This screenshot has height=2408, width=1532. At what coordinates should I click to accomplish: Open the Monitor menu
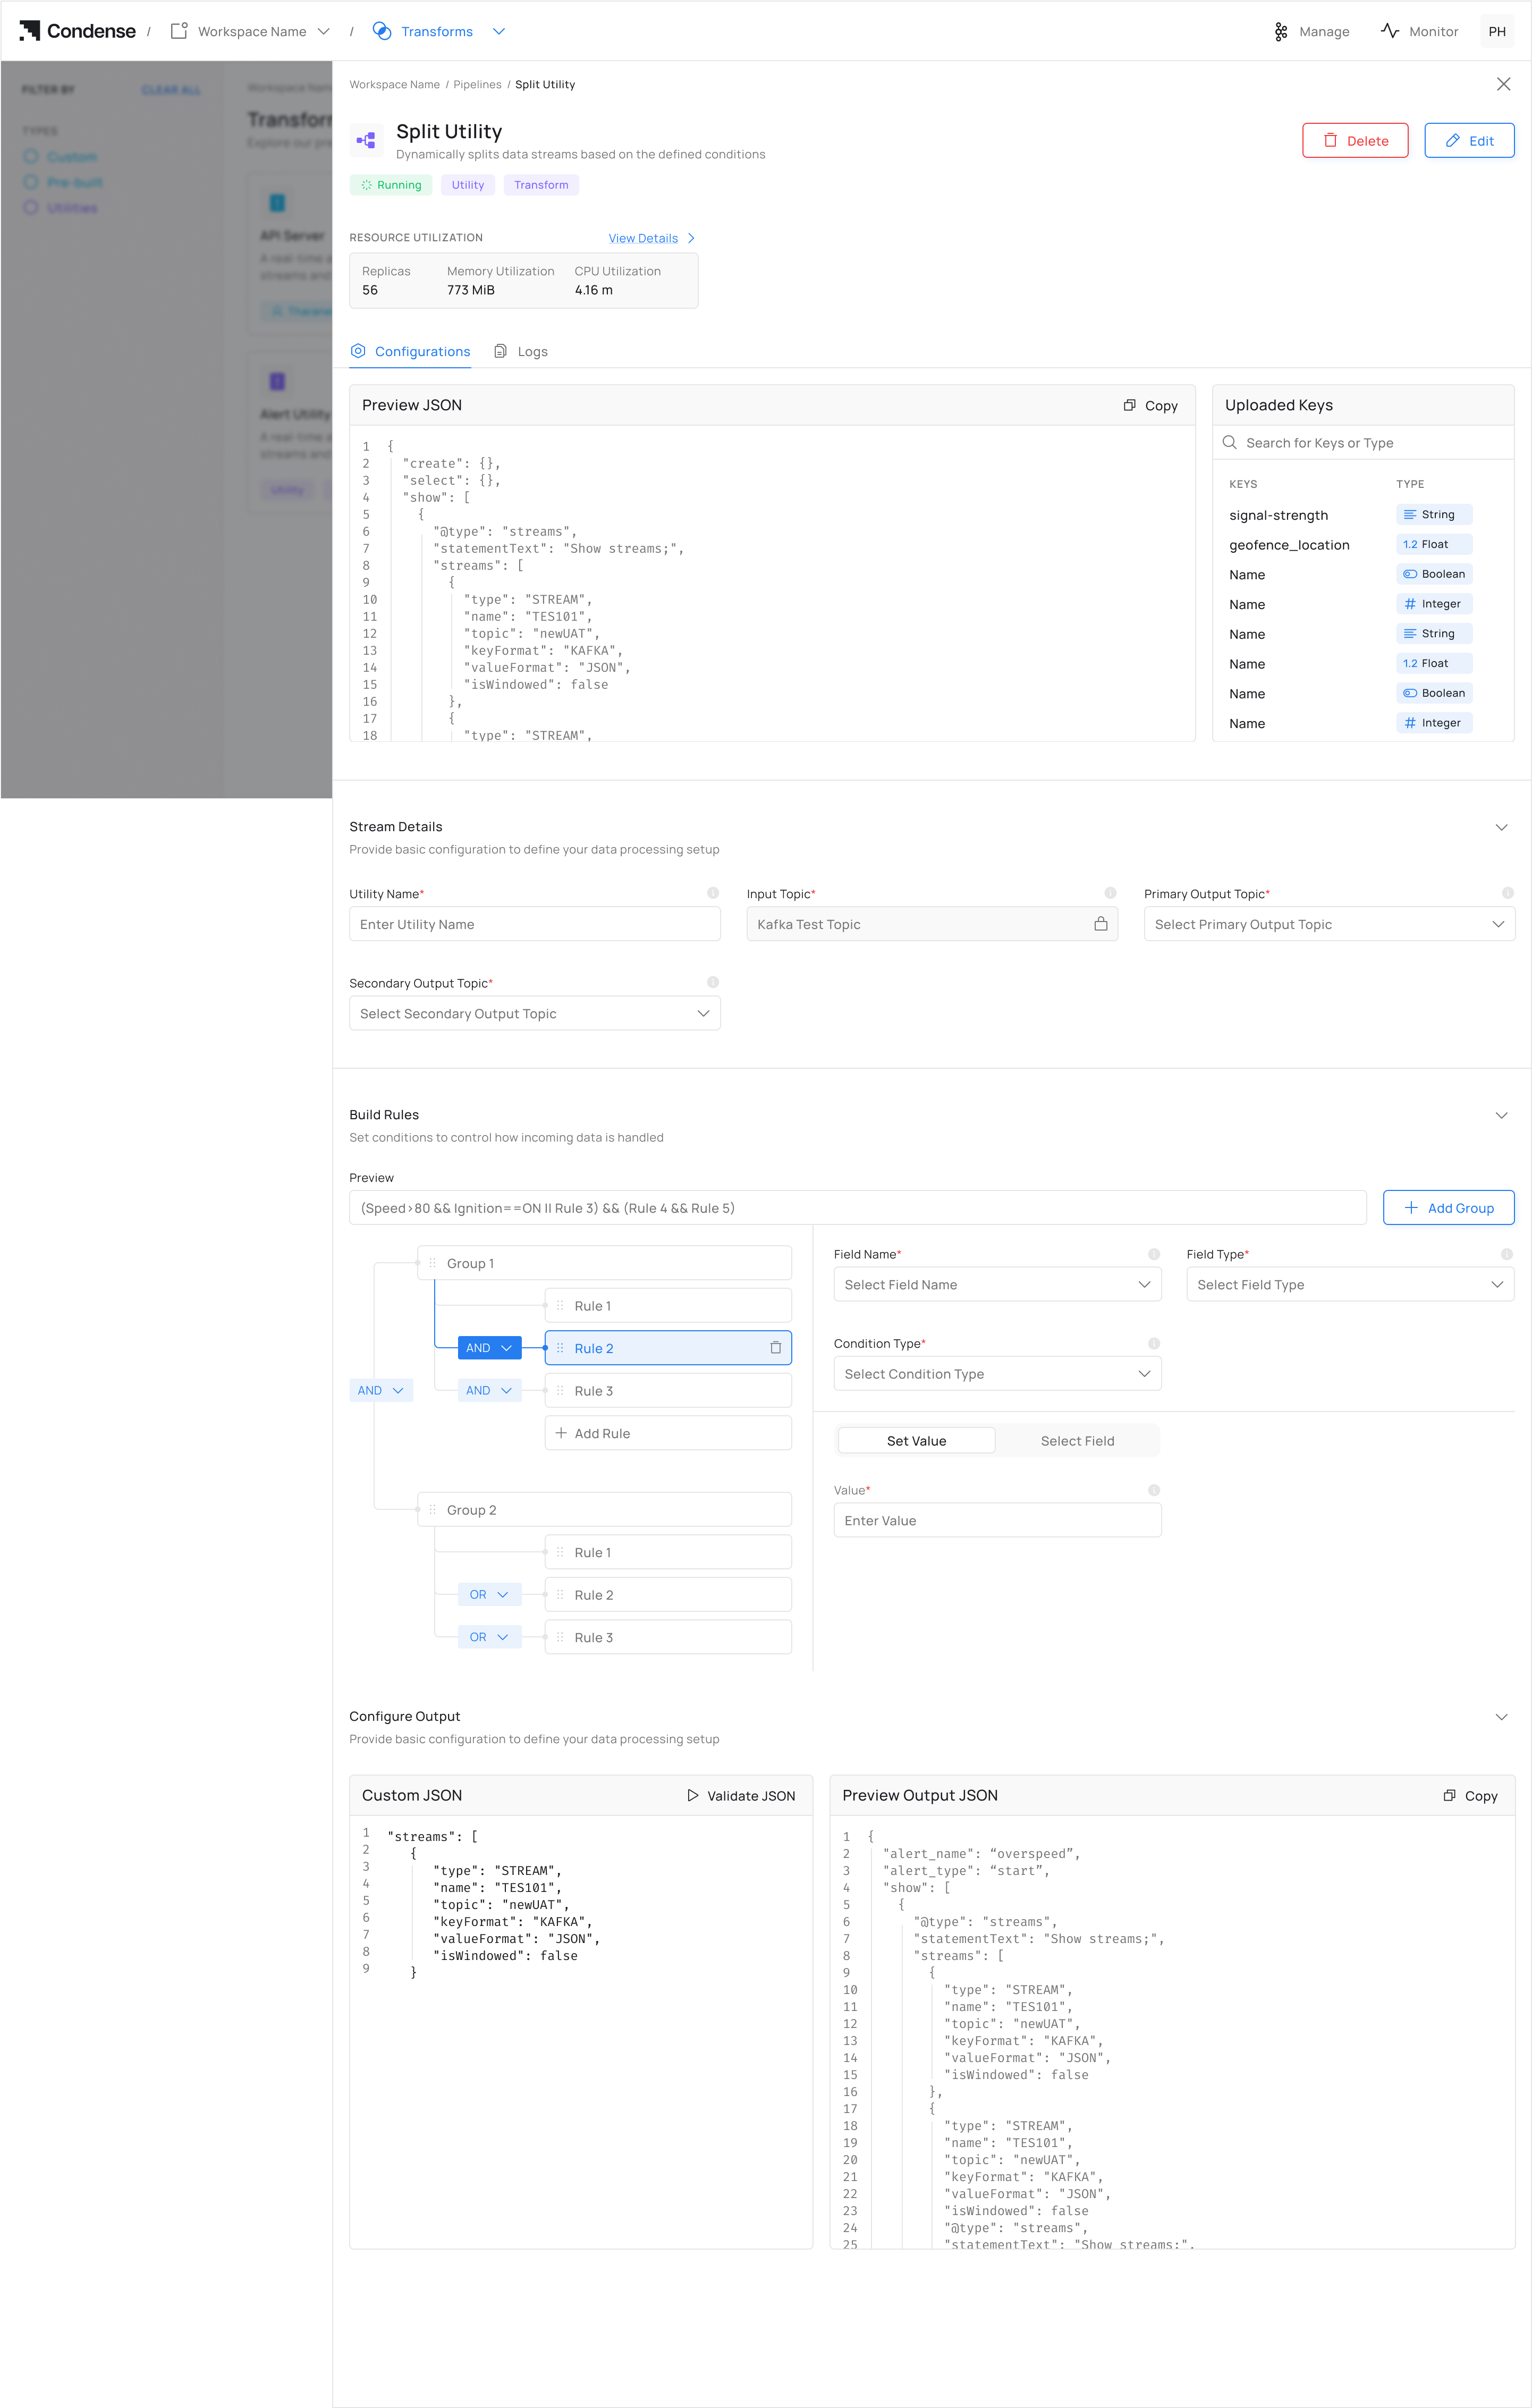(1419, 31)
